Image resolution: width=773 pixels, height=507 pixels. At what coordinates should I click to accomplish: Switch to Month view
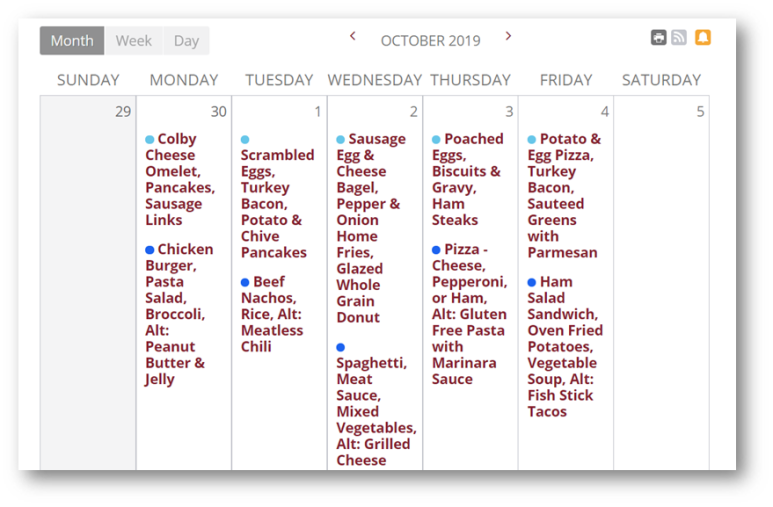pos(72,40)
